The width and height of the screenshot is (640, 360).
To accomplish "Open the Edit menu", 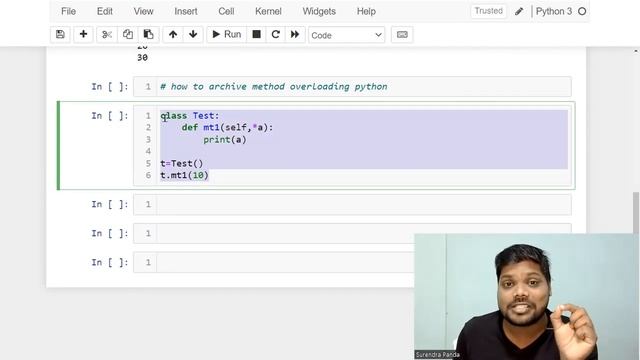I will tap(104, 11).
